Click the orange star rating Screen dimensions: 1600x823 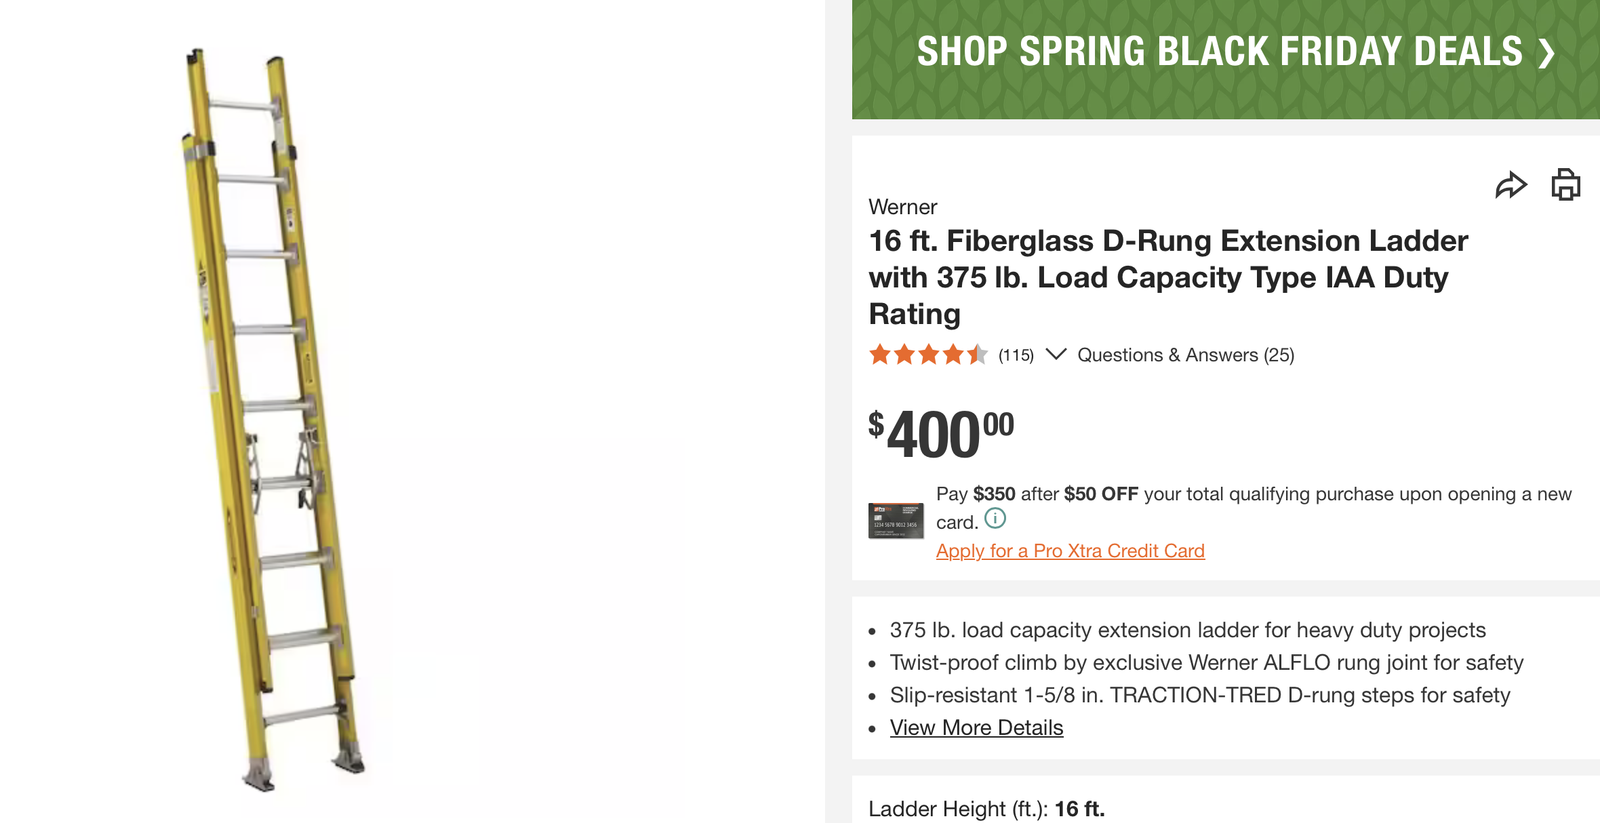[928, 355]
